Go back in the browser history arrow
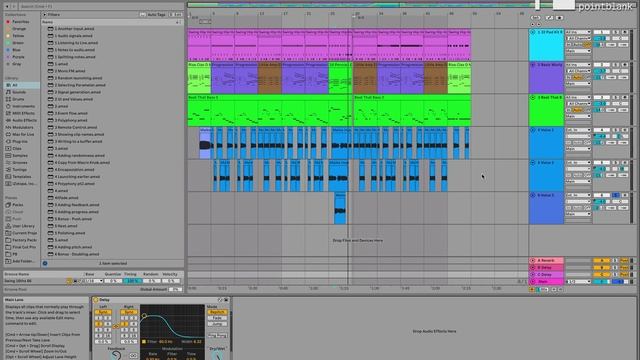 pos(7,7)
